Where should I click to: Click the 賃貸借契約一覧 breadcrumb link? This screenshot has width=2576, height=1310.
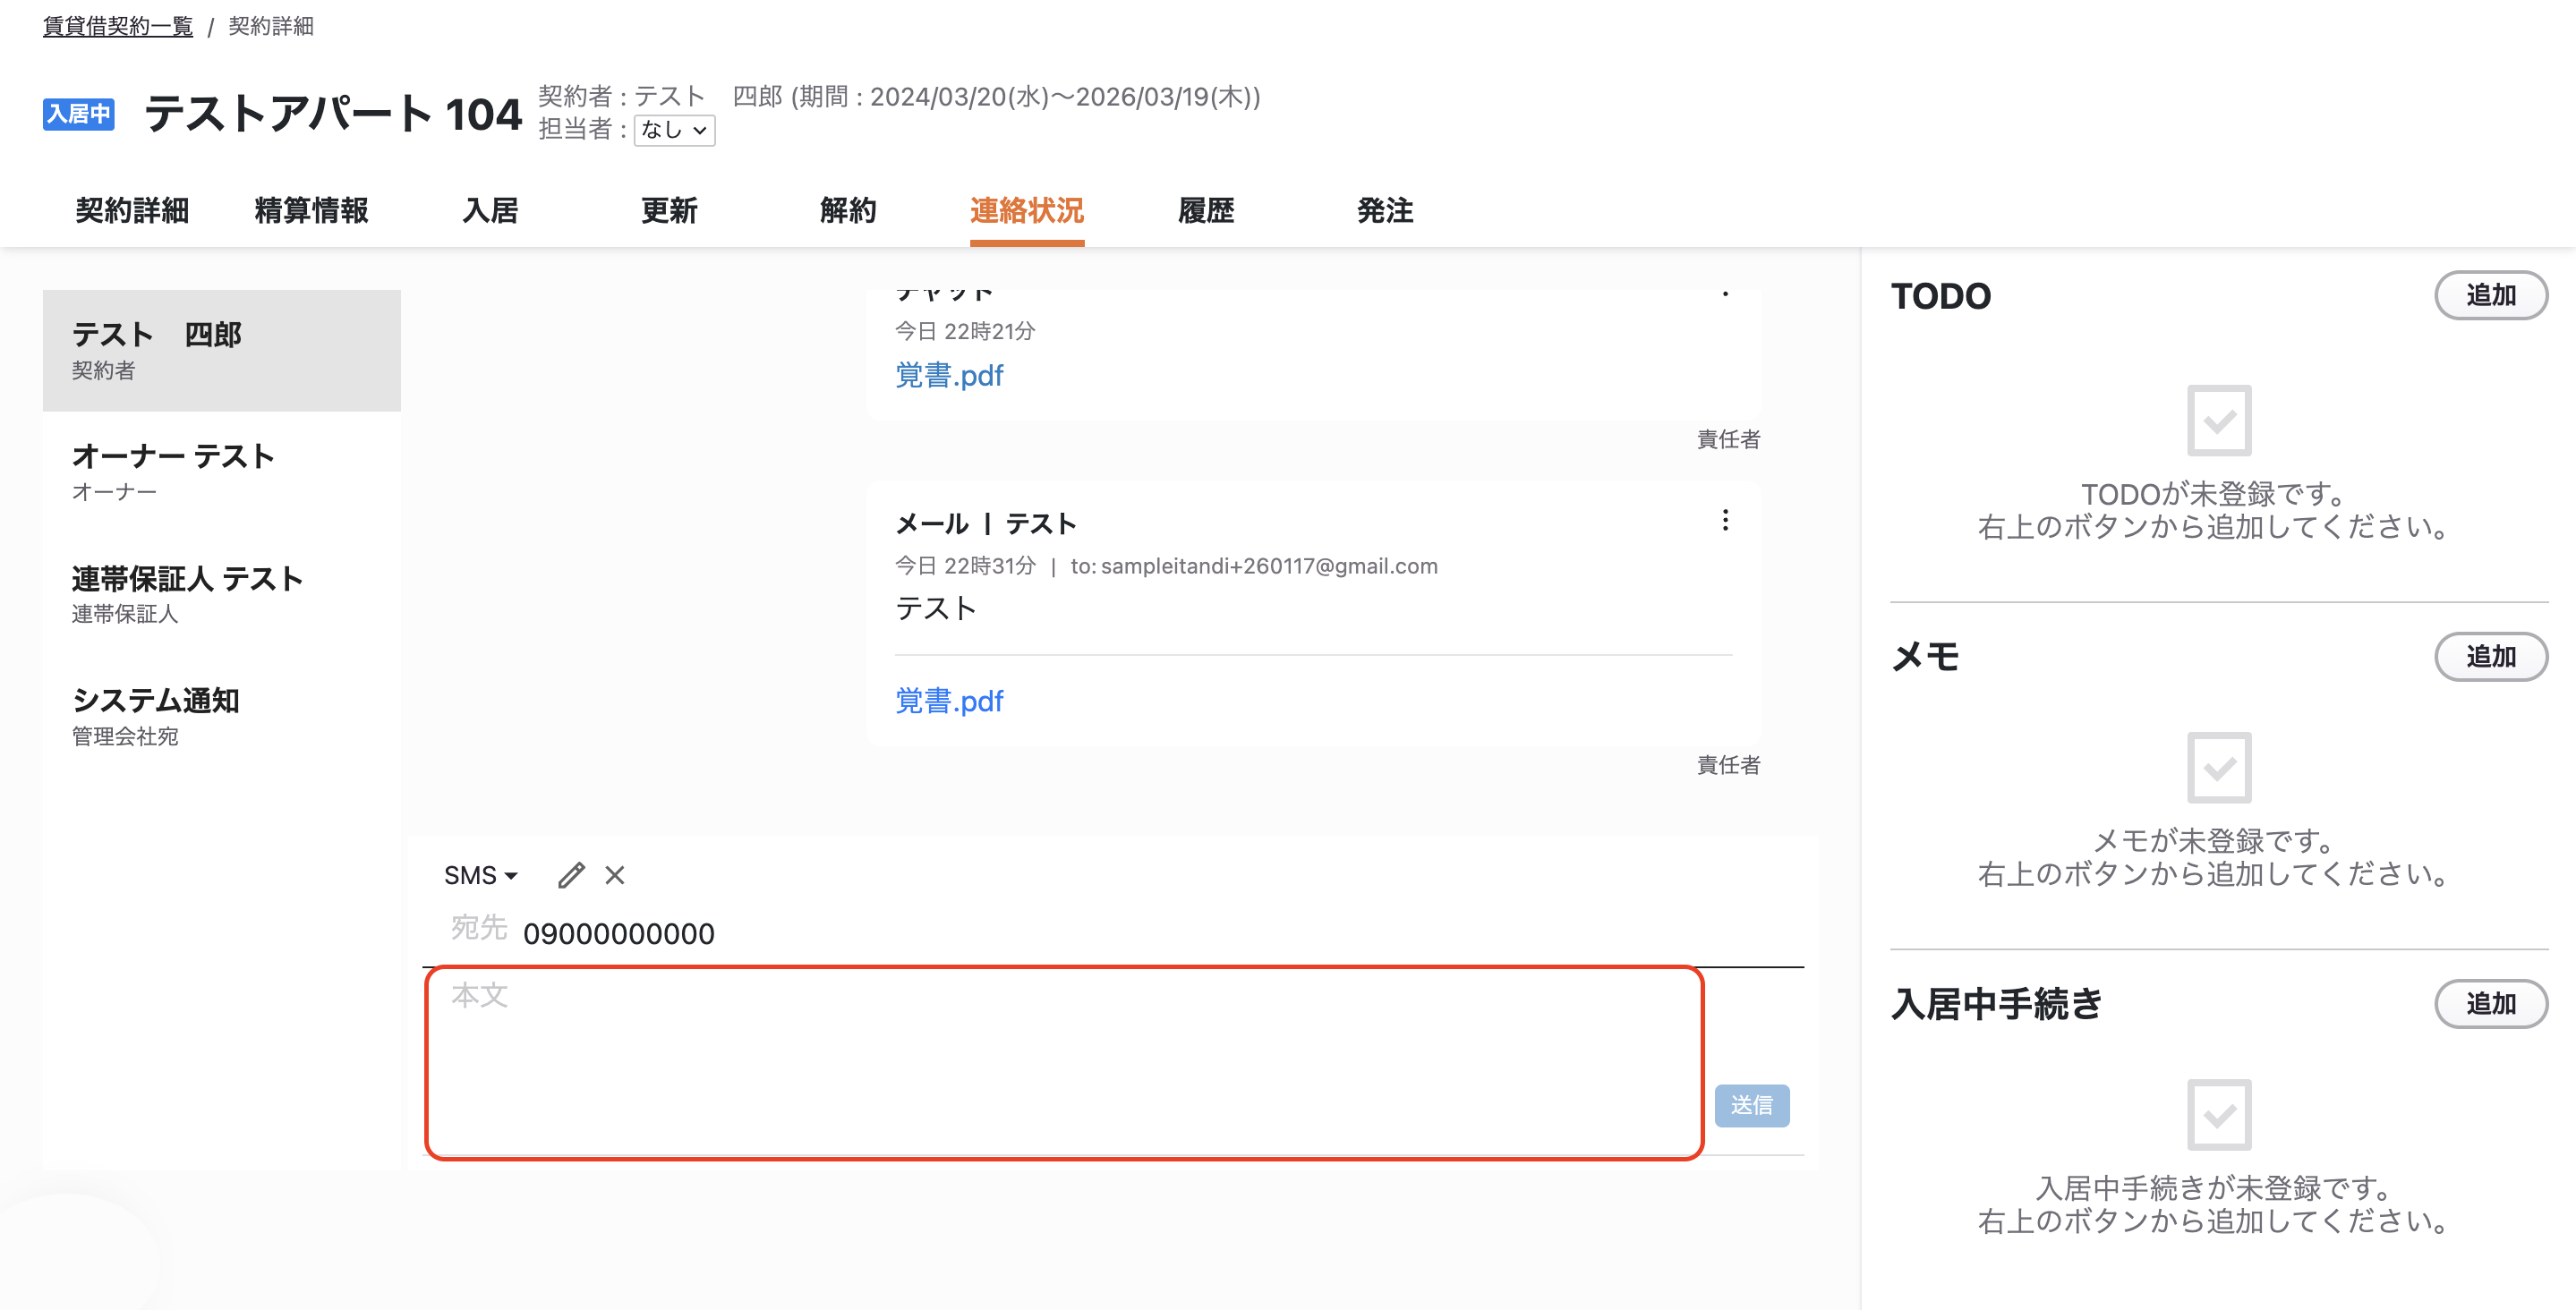[118, 26]
